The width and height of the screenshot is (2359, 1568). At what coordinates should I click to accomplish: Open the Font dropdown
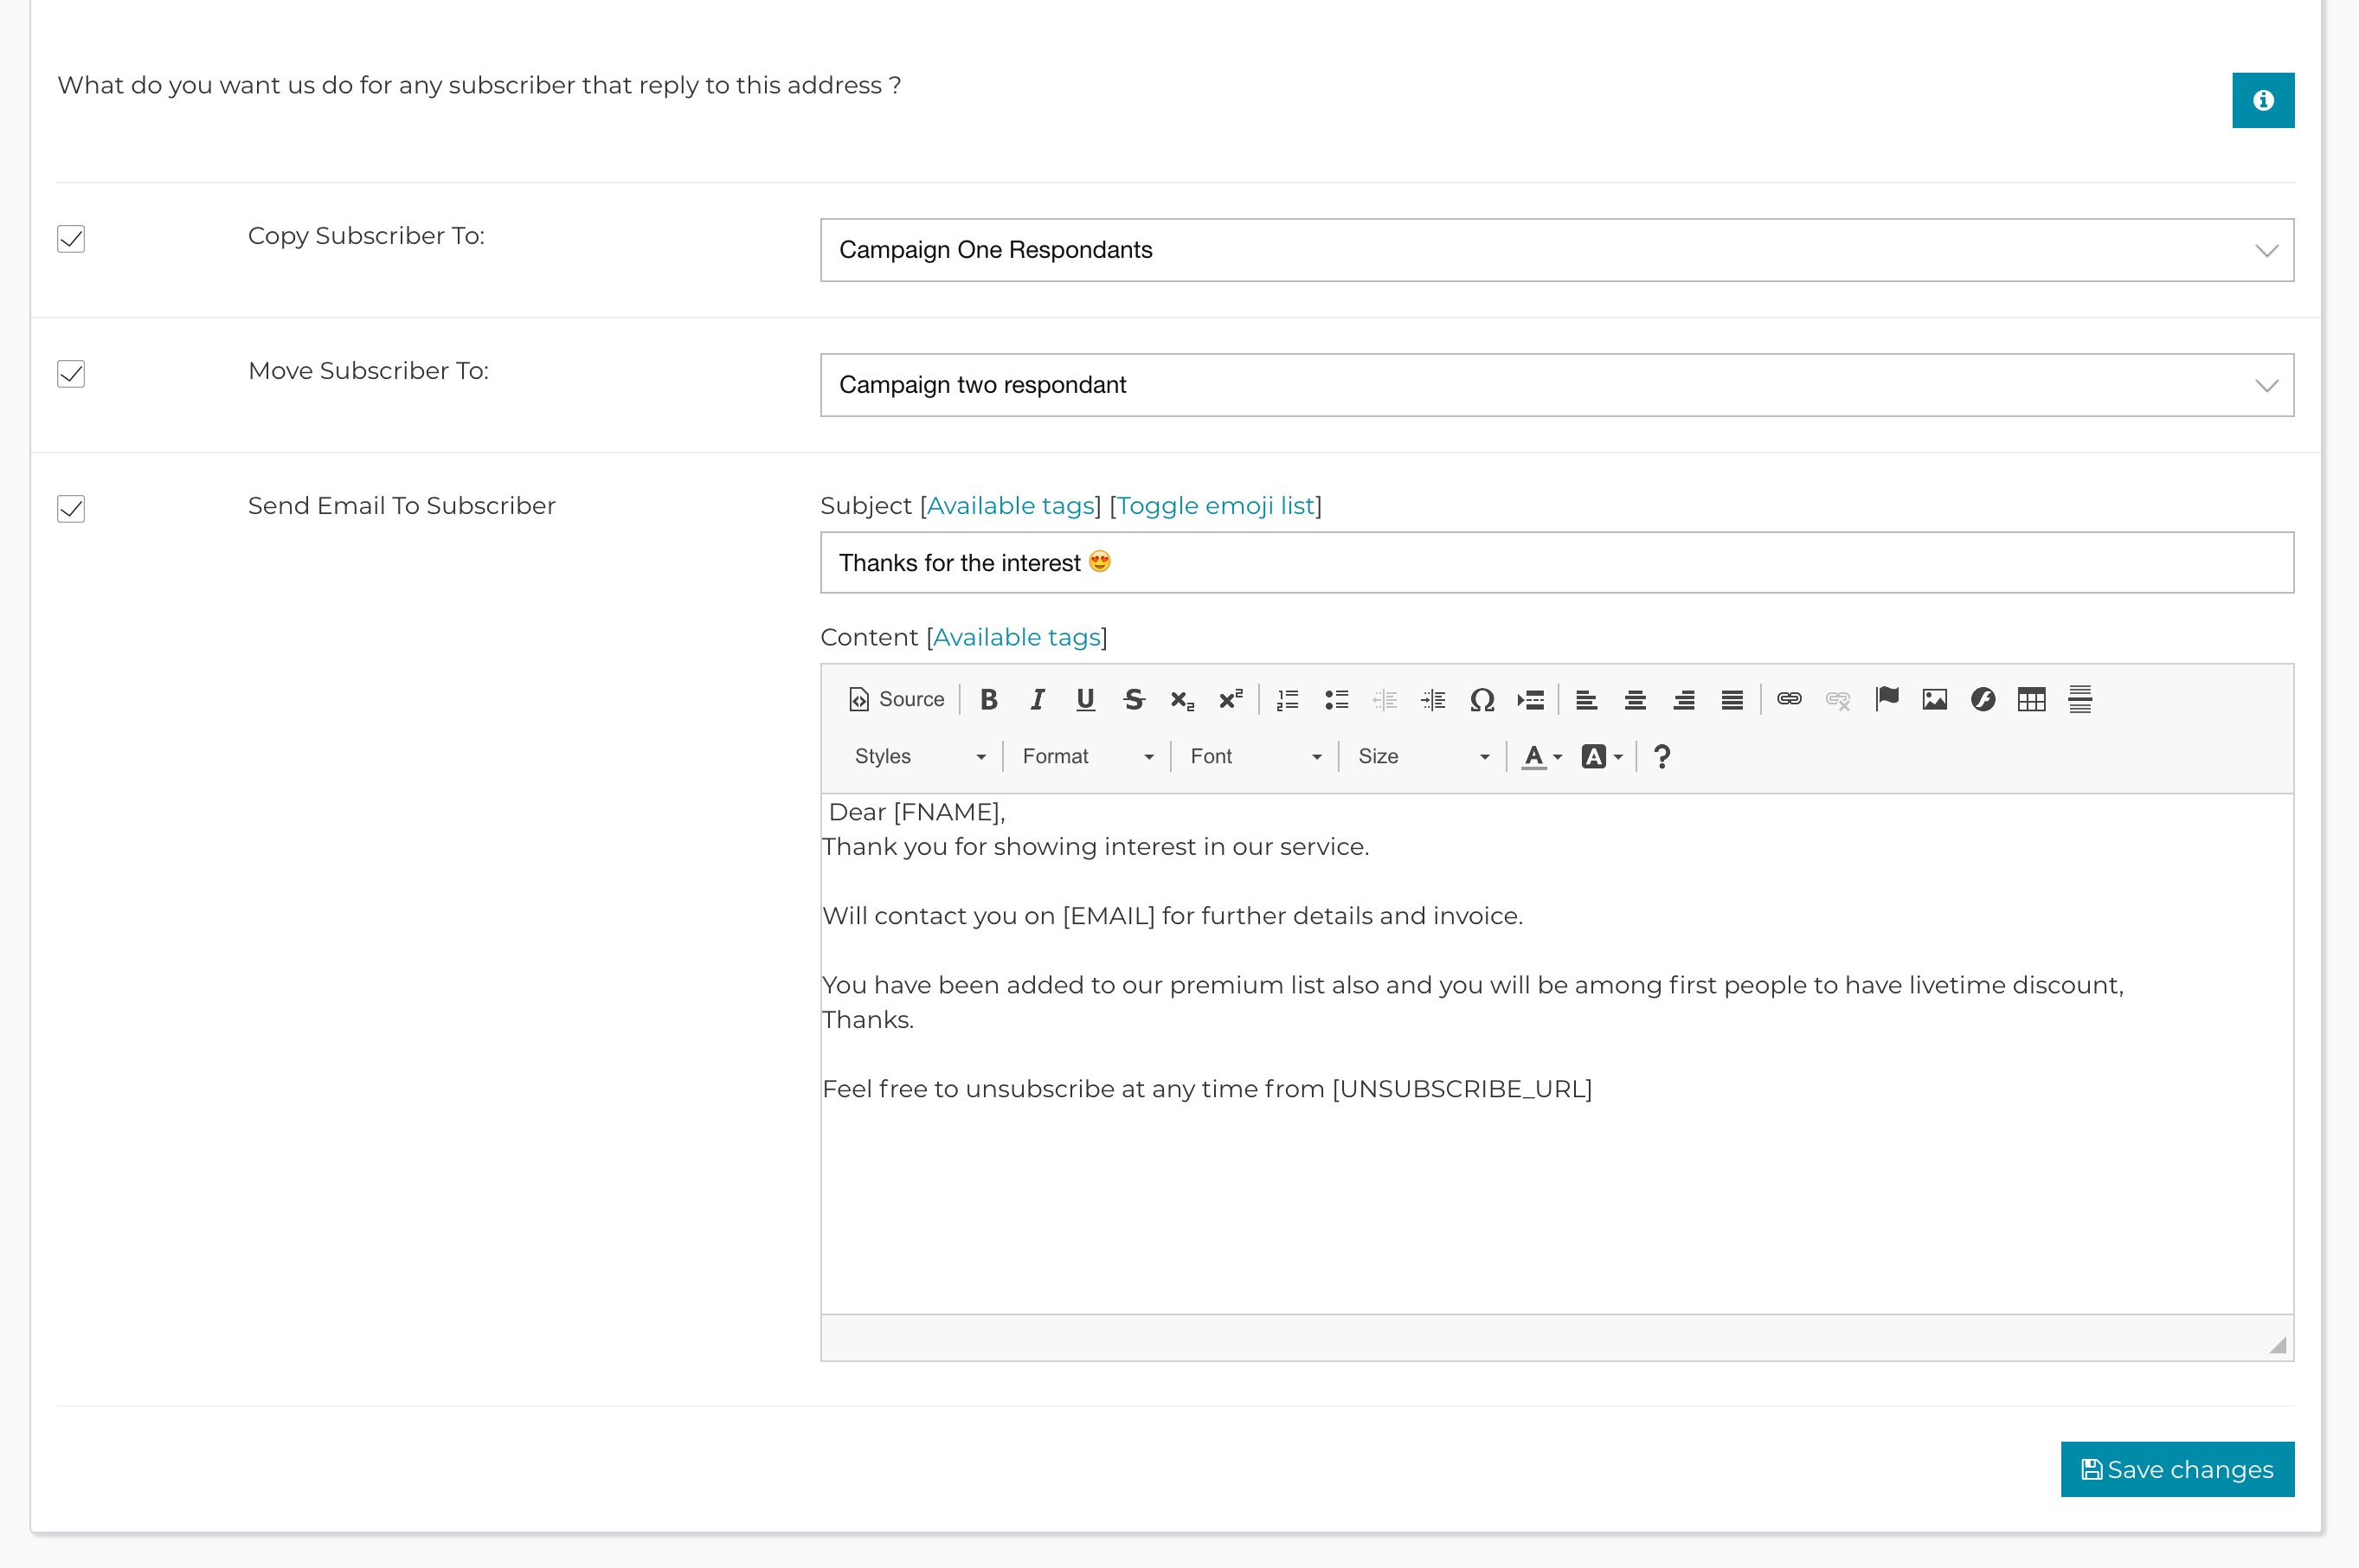tap(1255, 756)
